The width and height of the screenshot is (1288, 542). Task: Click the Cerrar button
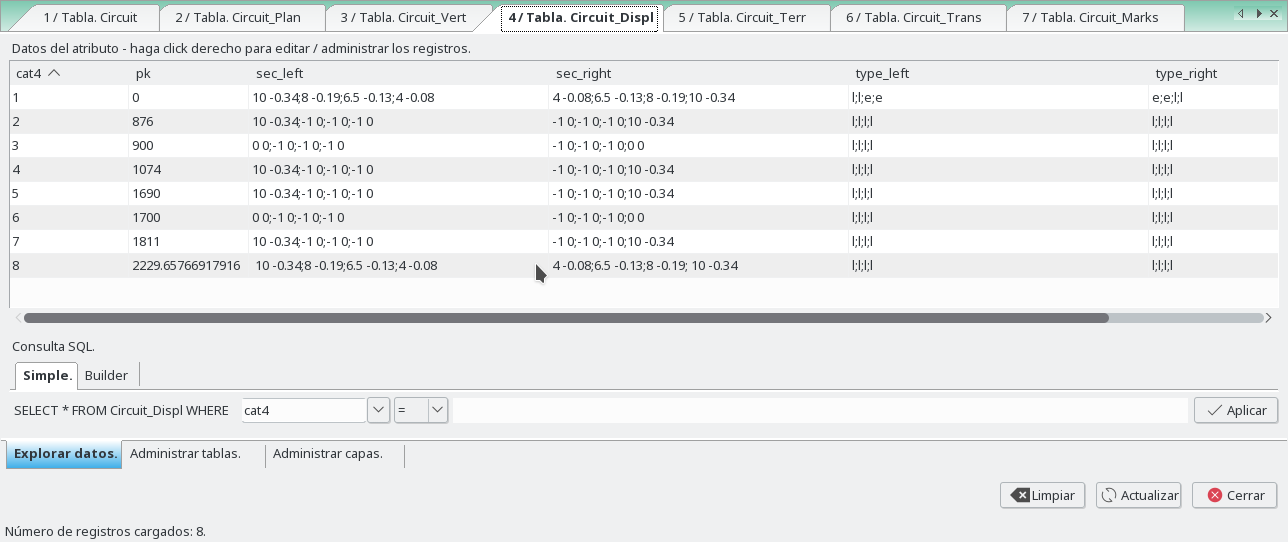click(x=1234, y=495)
